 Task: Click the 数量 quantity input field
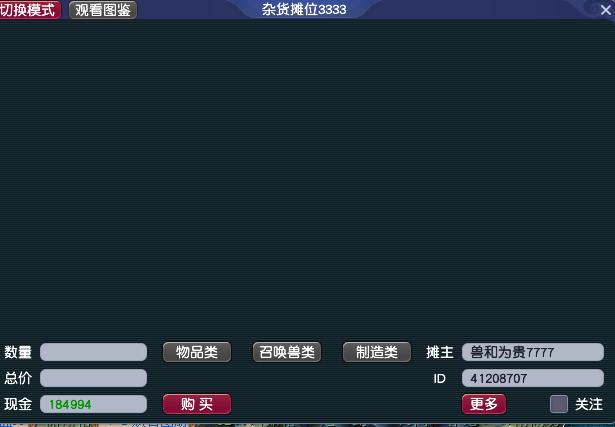pos(94,352)
